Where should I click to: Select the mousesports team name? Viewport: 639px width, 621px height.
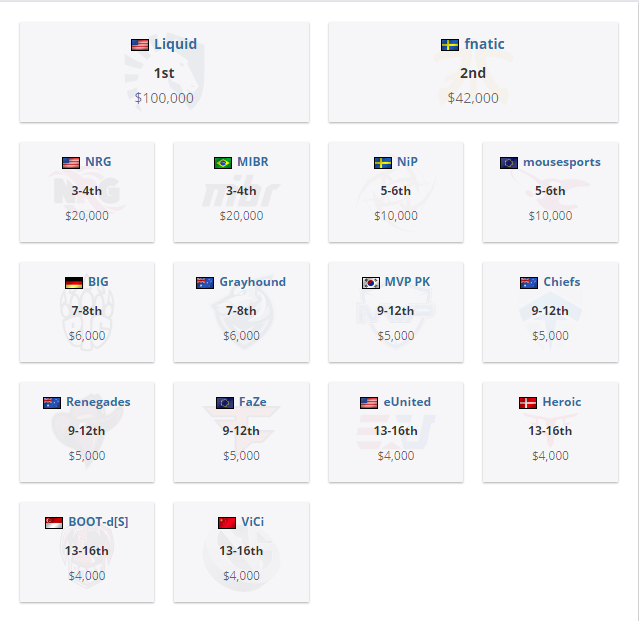[562, 162]
